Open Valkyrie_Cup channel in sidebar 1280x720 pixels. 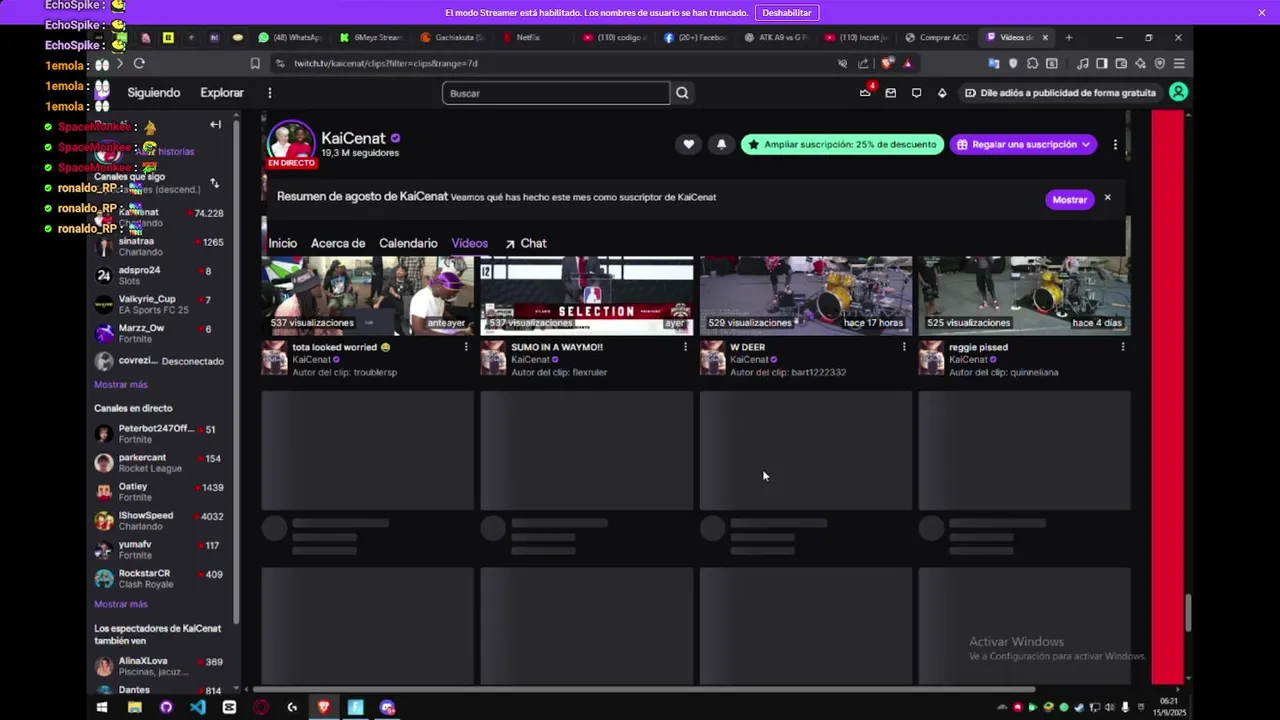click(159, 305)
